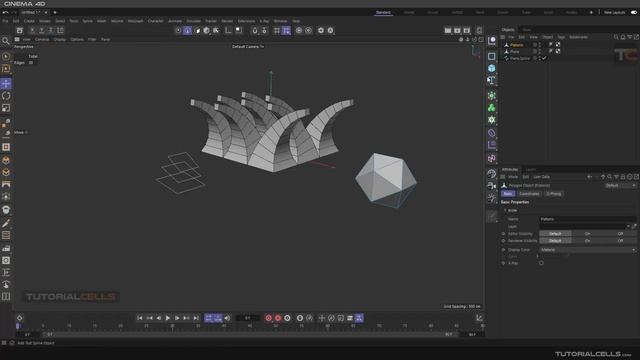
Task: Set Renderer Visibility to Off
Action: click(620, 241)
